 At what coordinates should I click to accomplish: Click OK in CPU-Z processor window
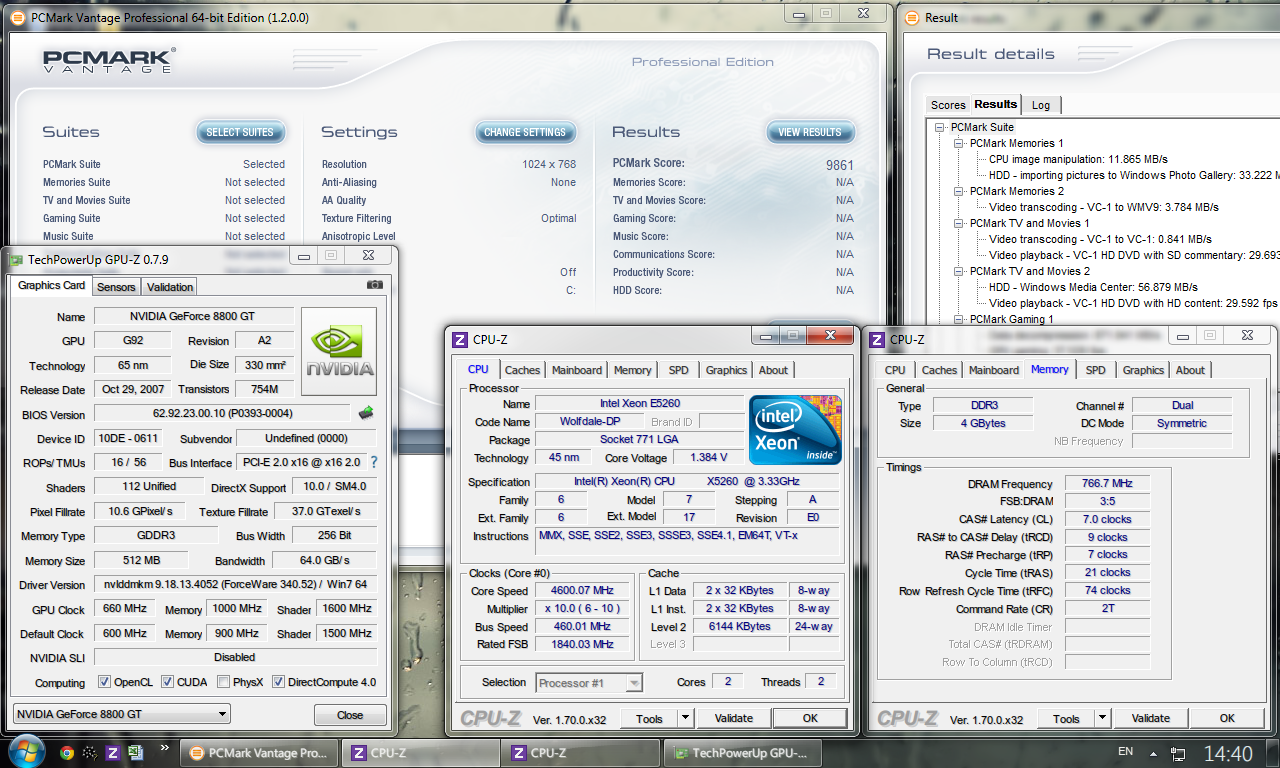coord(810,718)
